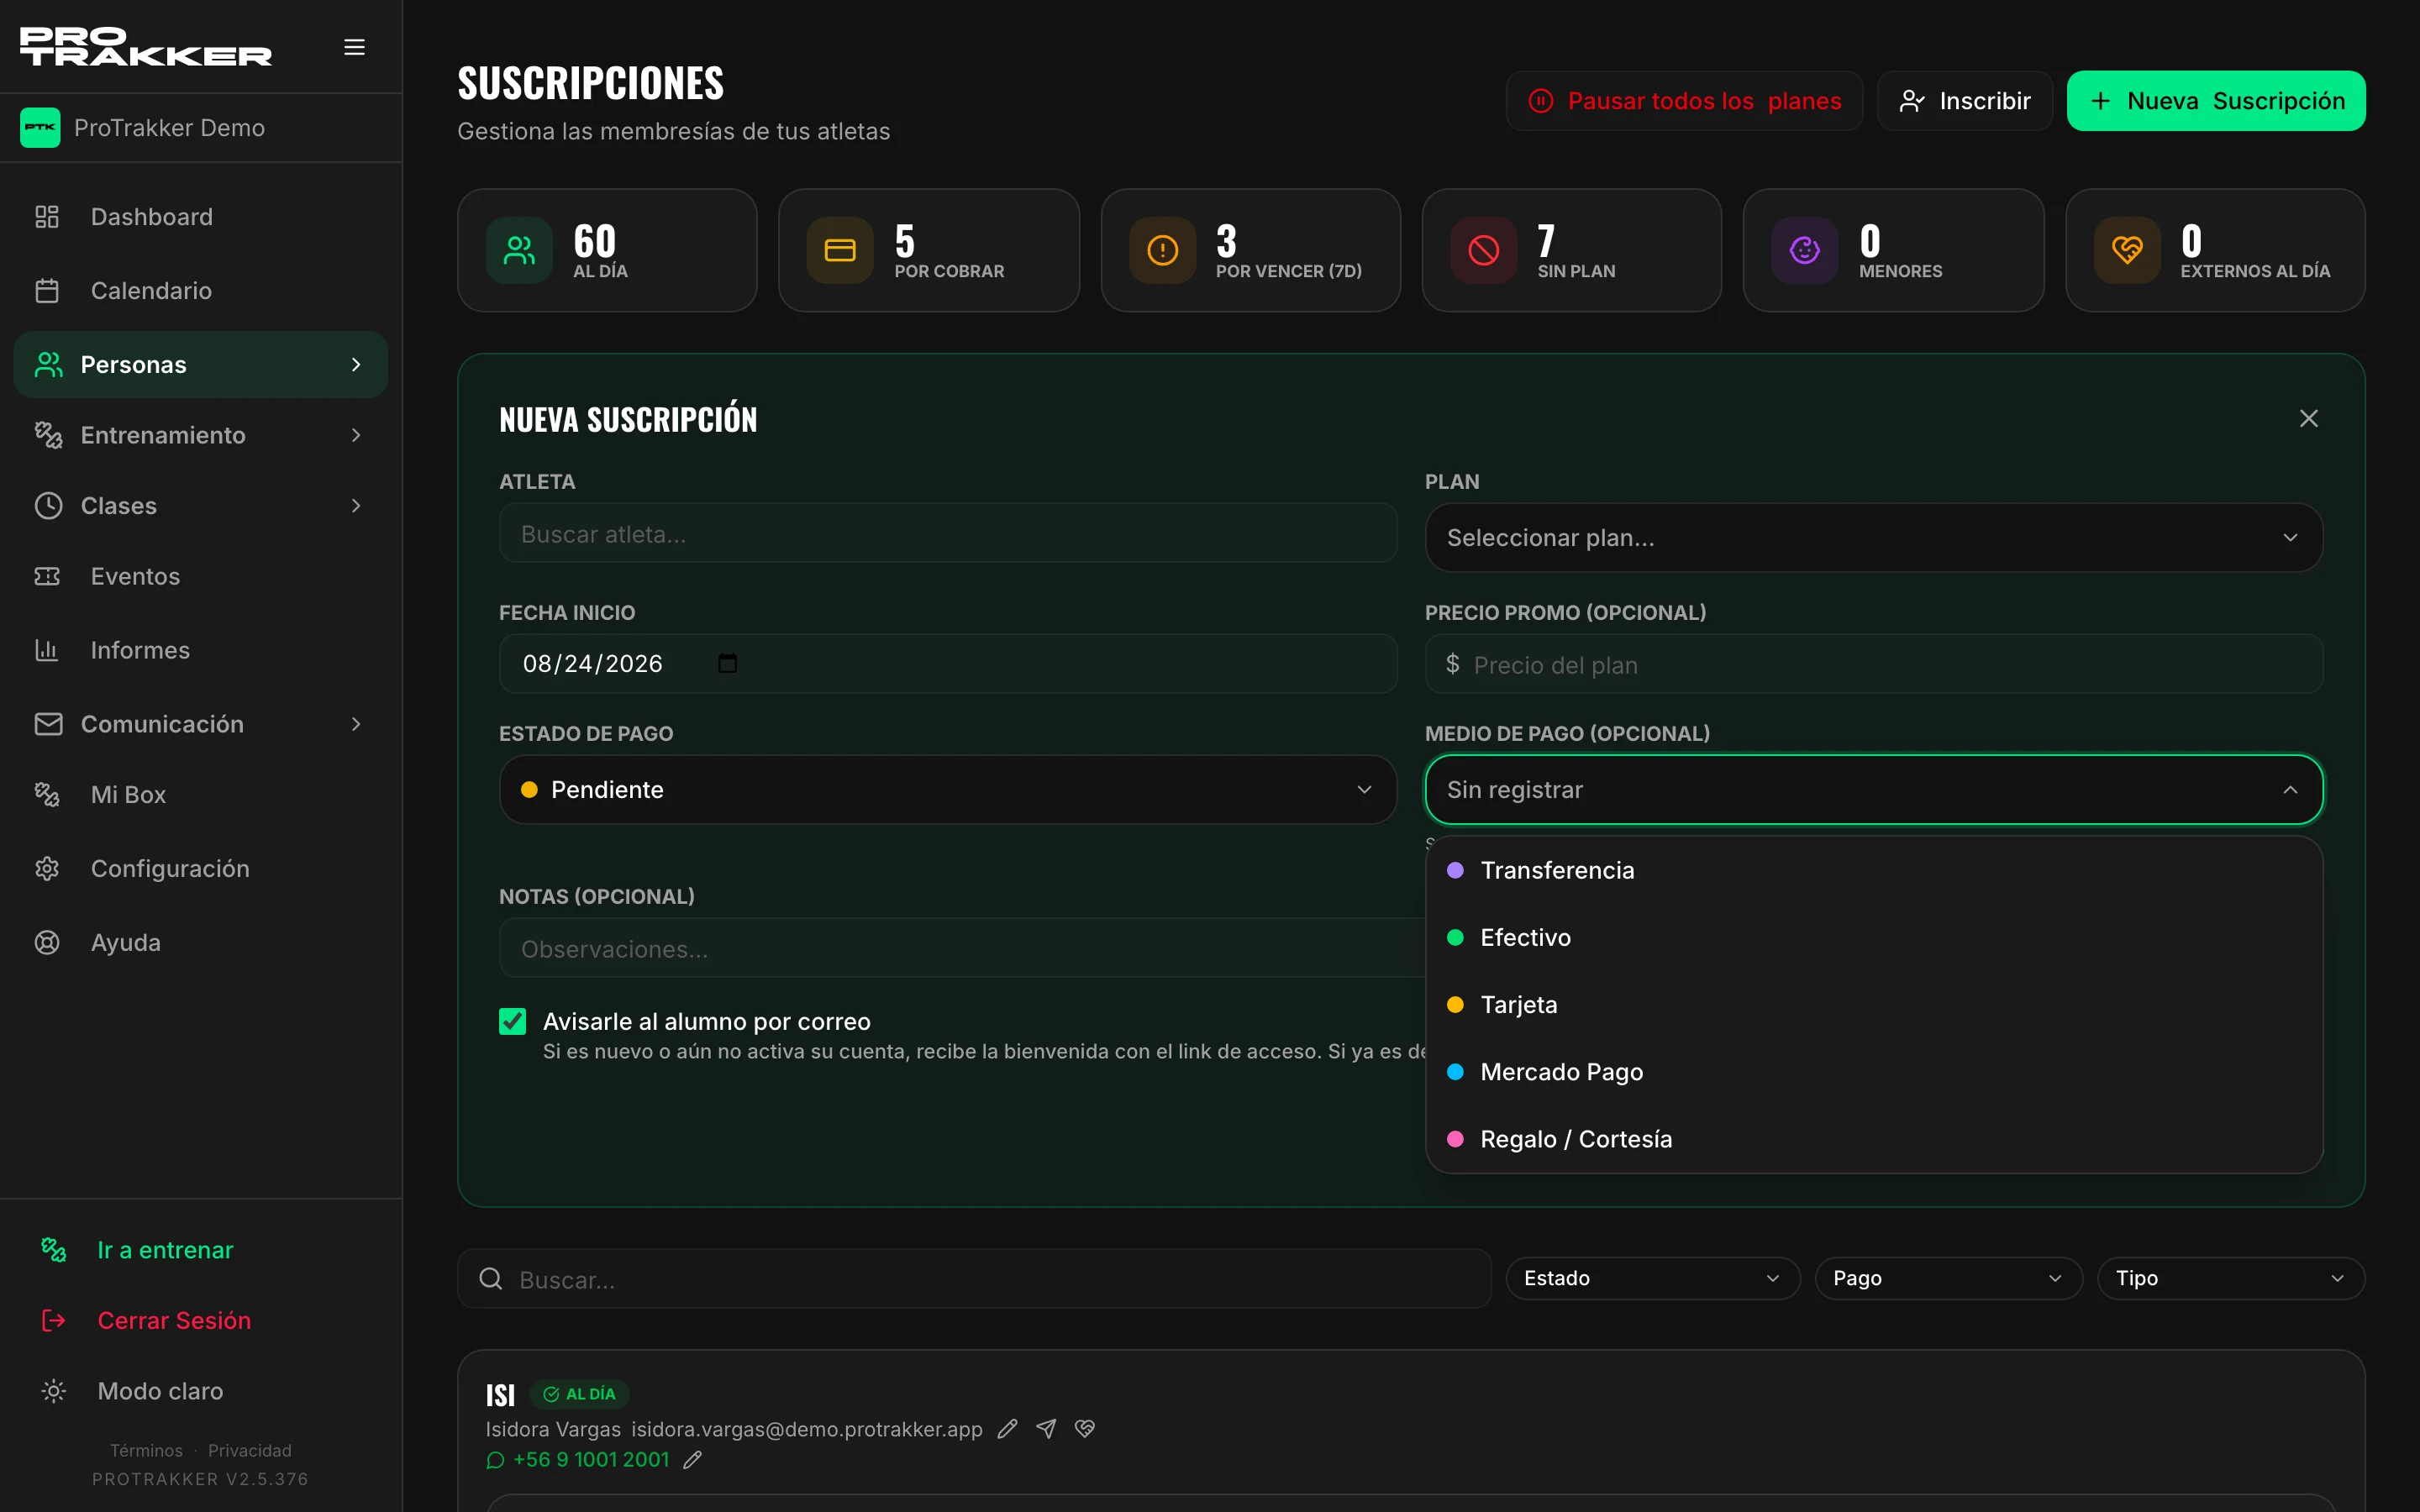This screenshot has height=1512, width=2420.
Task: Pick the yellow-dot Tarjeta option
Action: tap(1873, 1004)
